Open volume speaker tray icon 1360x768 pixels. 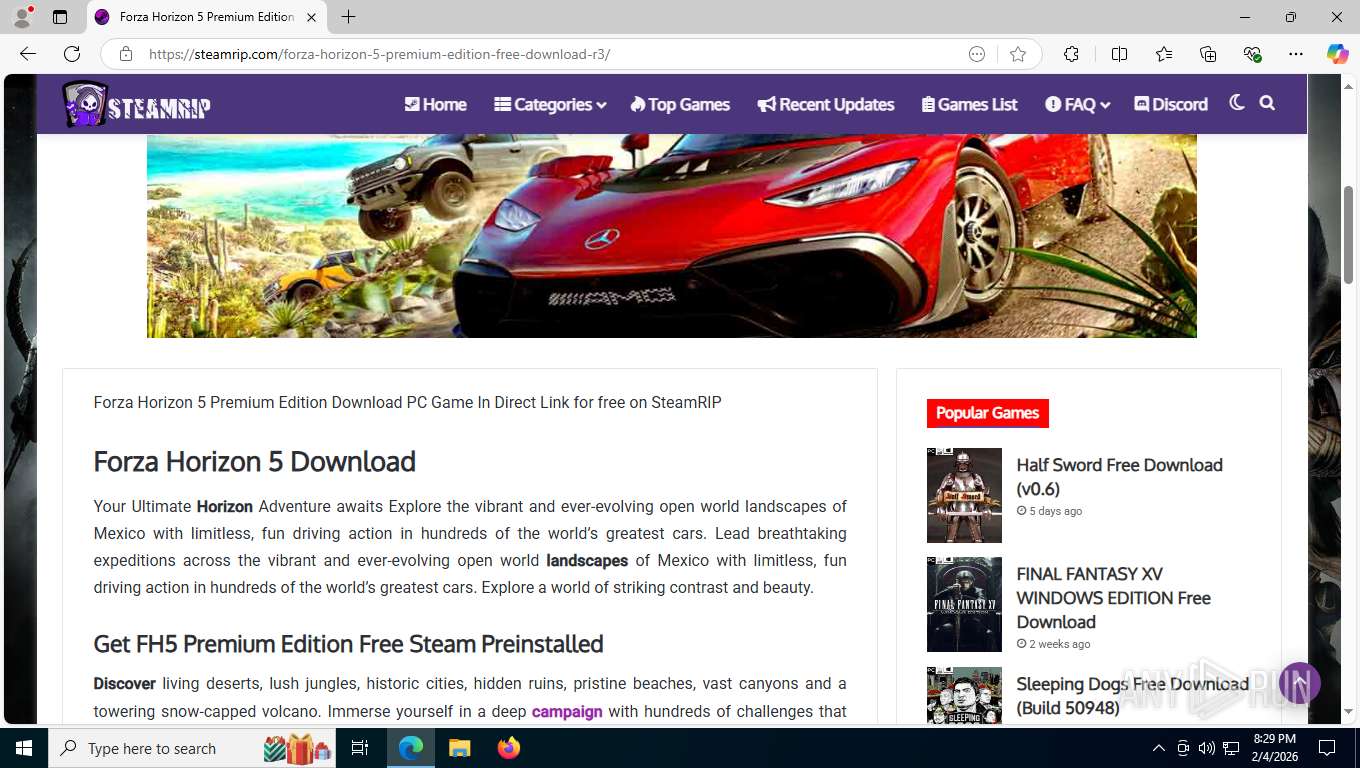point(1207,748)
